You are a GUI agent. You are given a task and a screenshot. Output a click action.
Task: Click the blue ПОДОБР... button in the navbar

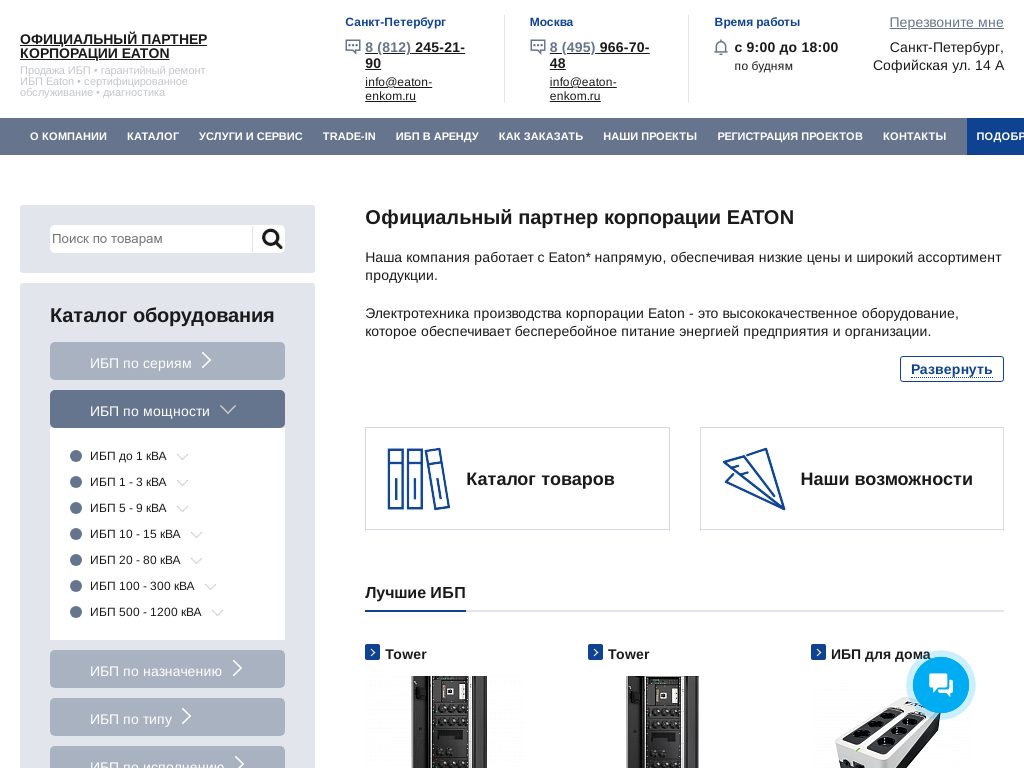(995, 136)
